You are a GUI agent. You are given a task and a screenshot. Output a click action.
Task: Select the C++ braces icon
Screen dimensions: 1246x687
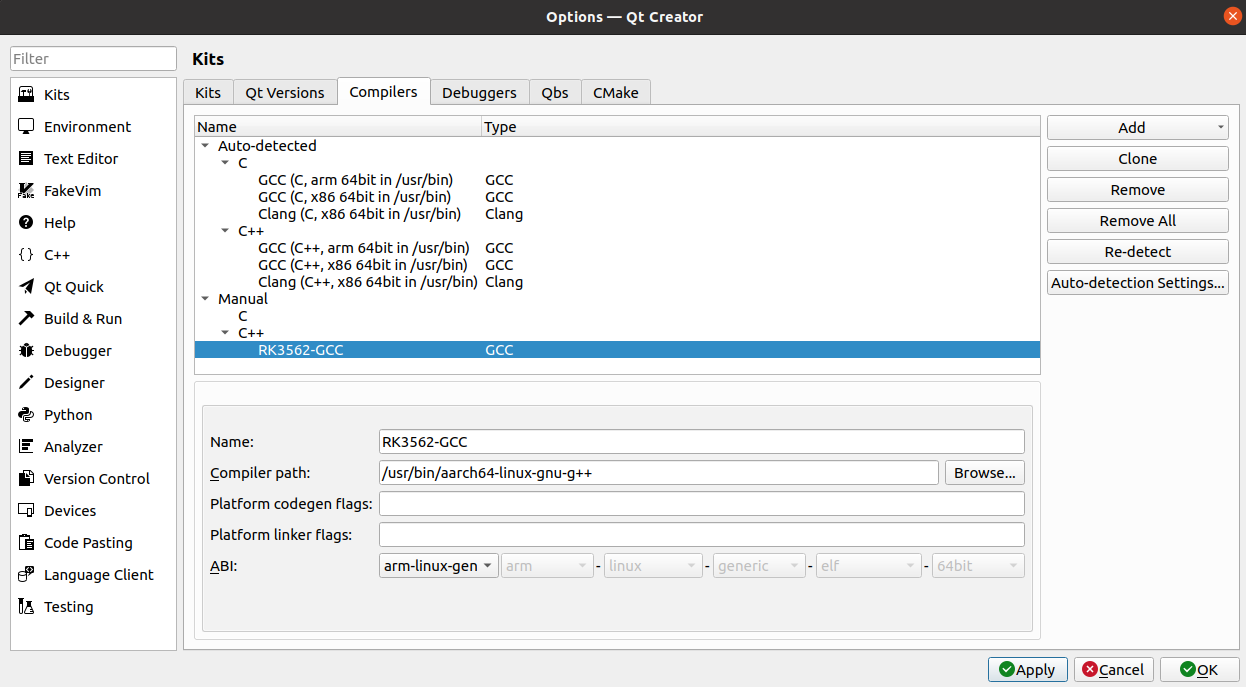coord(26,254)
